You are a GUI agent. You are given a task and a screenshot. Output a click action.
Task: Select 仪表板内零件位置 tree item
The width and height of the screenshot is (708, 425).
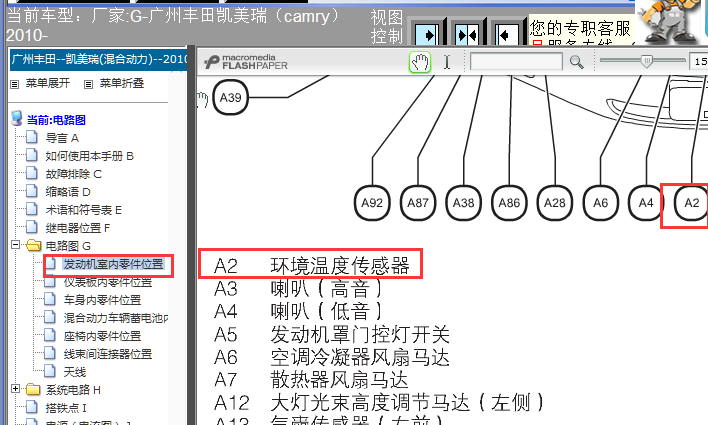[x=108, y=282]
